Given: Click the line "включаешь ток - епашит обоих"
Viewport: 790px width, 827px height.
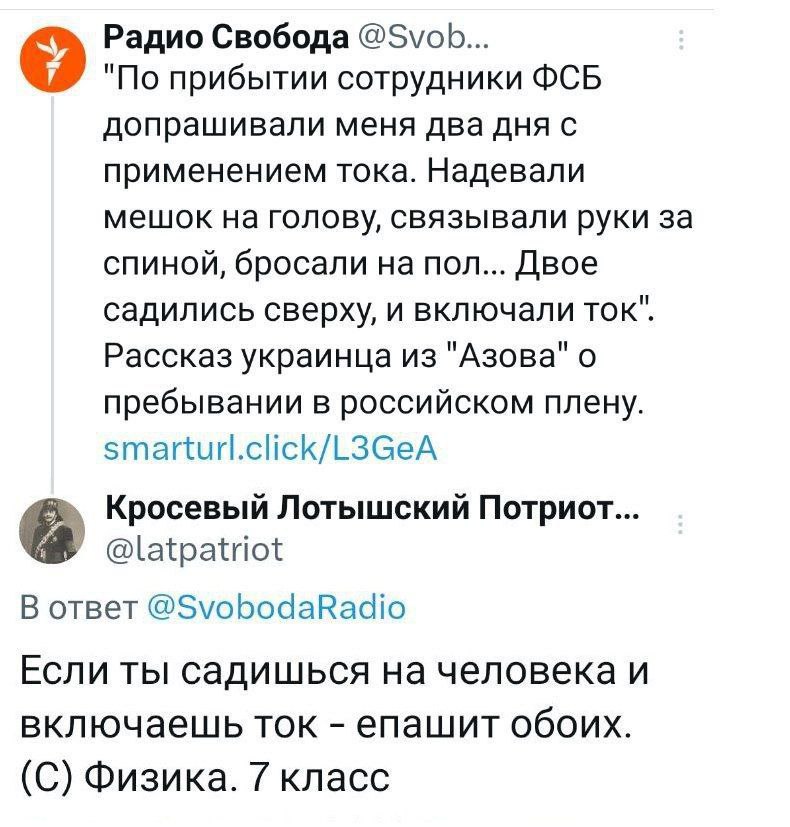Looking at the screenshot, I should click(326, 723).
